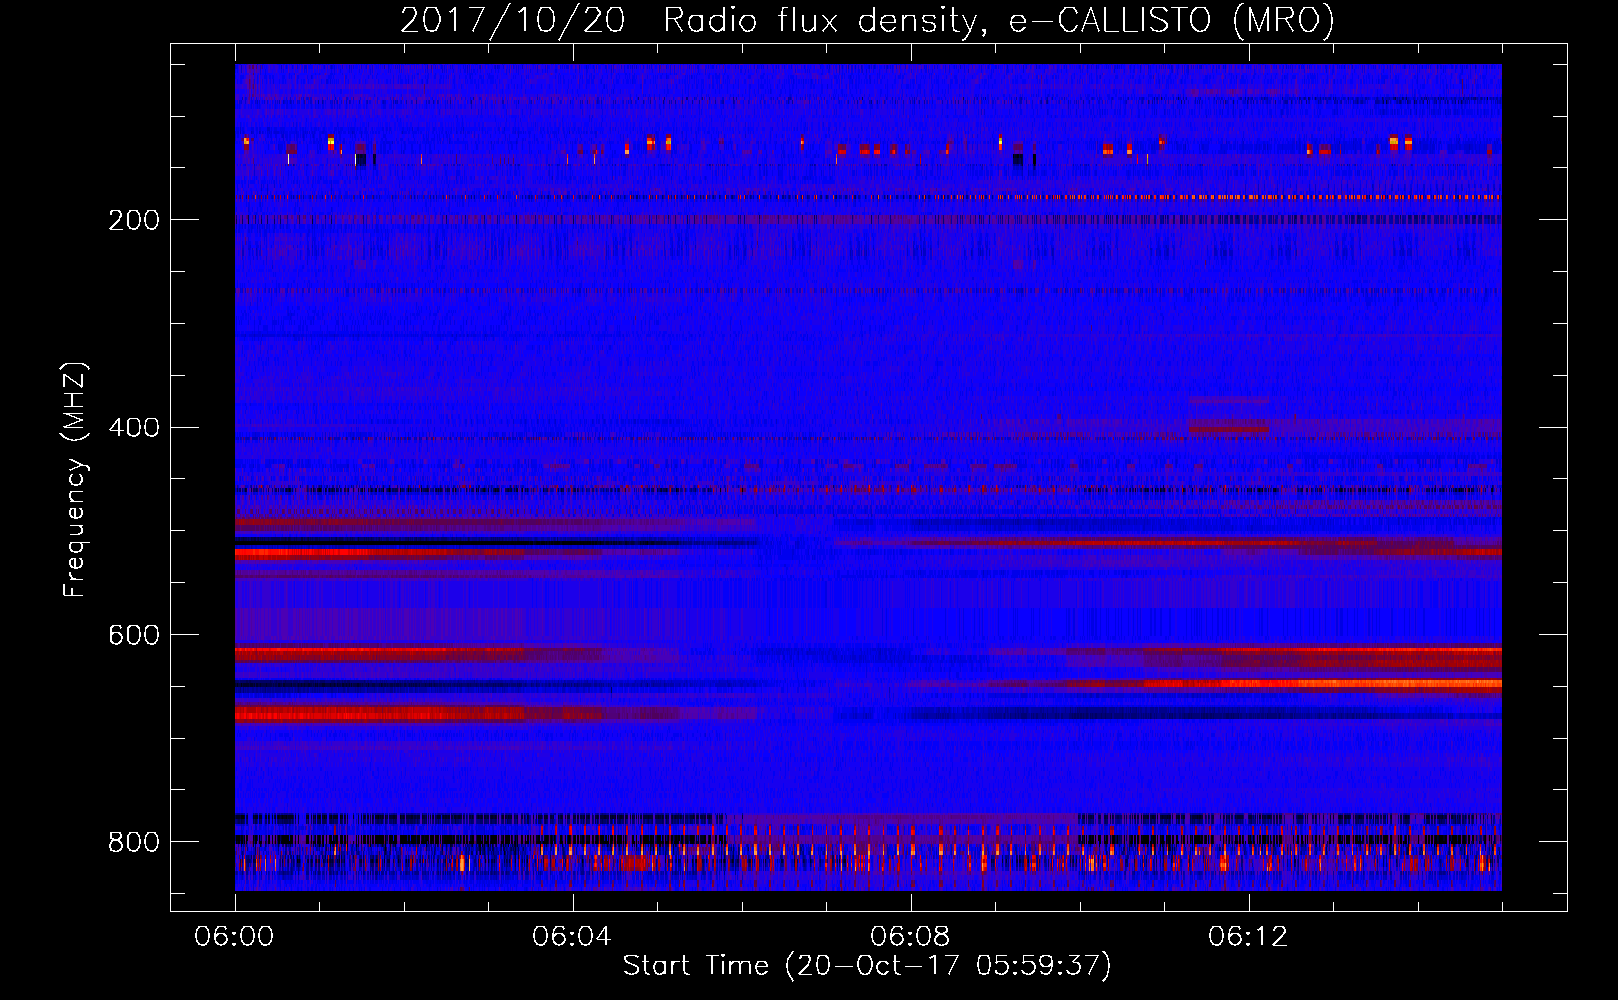
Task: Click the 800 frequency tick label
Action: coord(134,843)
